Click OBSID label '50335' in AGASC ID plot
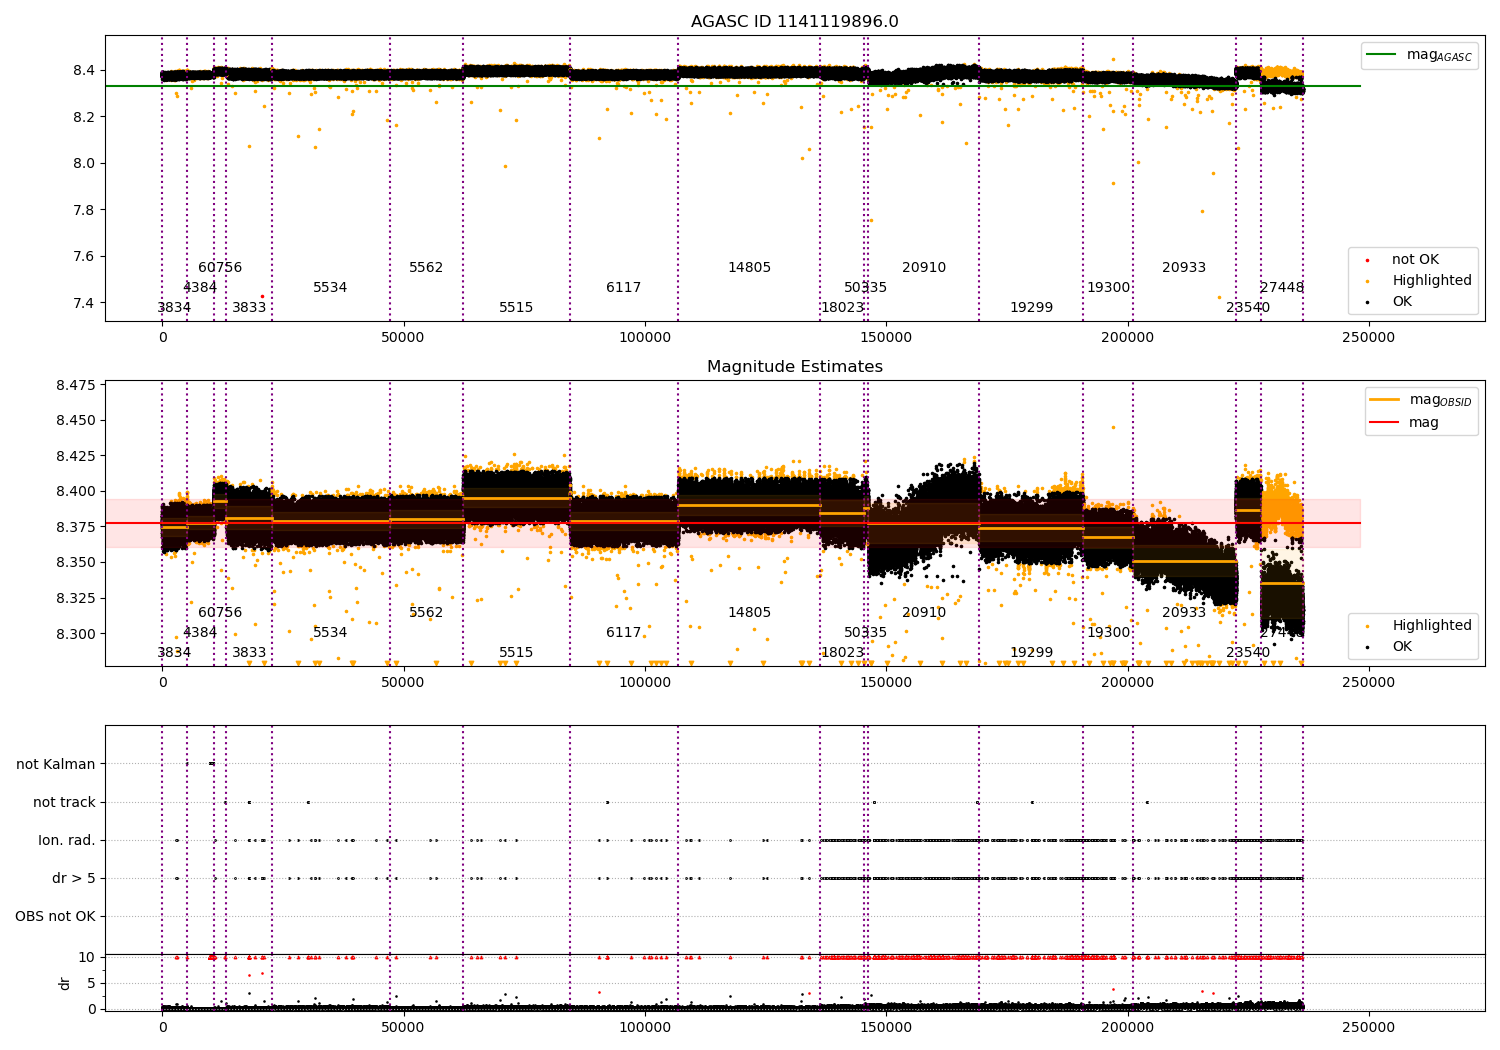1500x1050 pixels. click(866, 288)
